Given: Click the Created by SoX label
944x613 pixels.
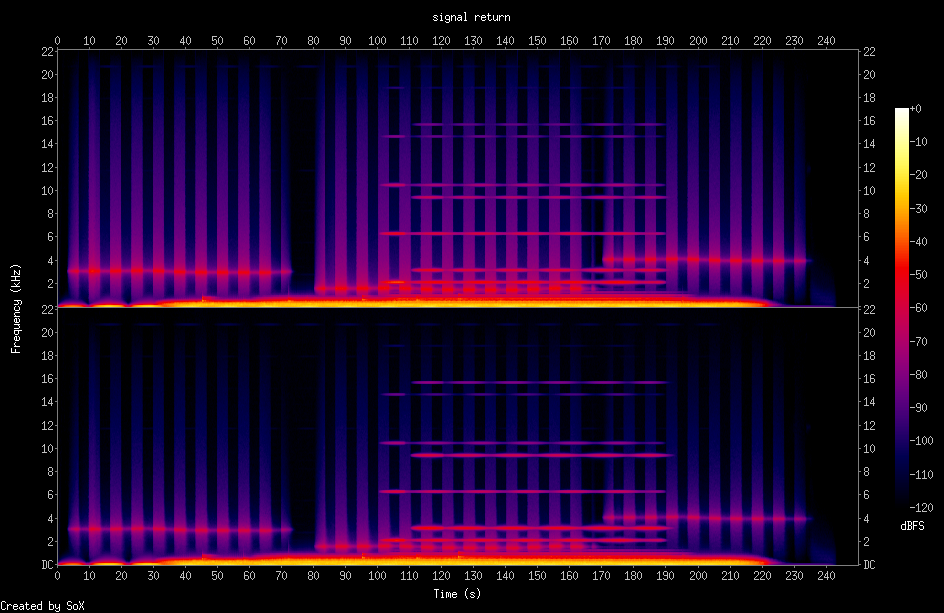Looking at the screenshot, I should [x=42, y=605].
